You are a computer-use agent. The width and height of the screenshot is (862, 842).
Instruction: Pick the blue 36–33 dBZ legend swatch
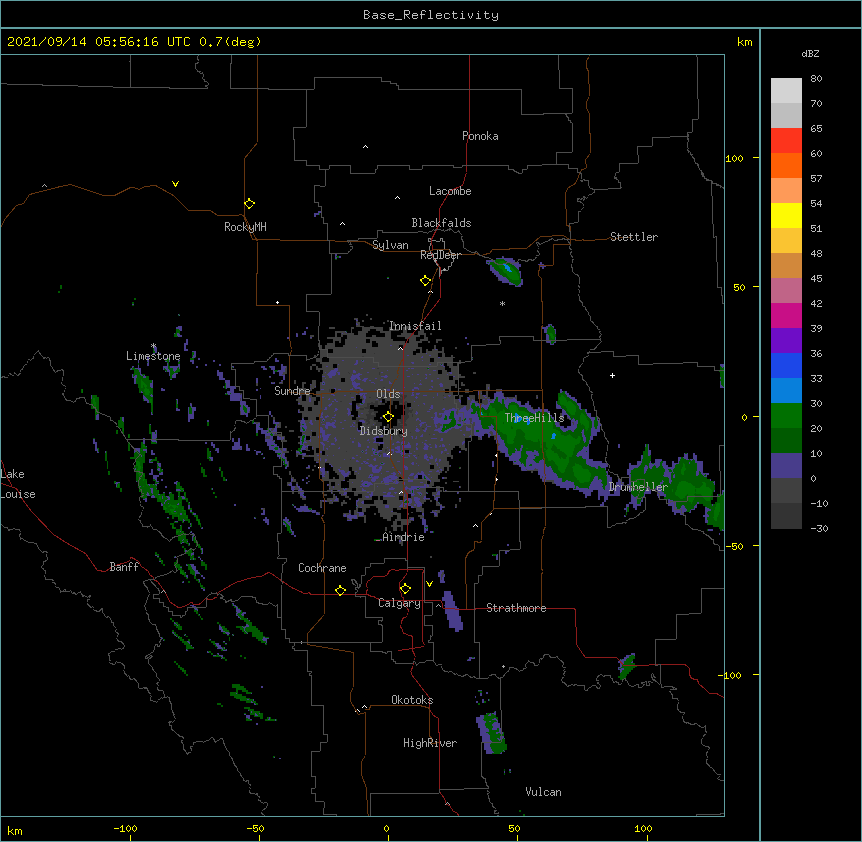786,365
